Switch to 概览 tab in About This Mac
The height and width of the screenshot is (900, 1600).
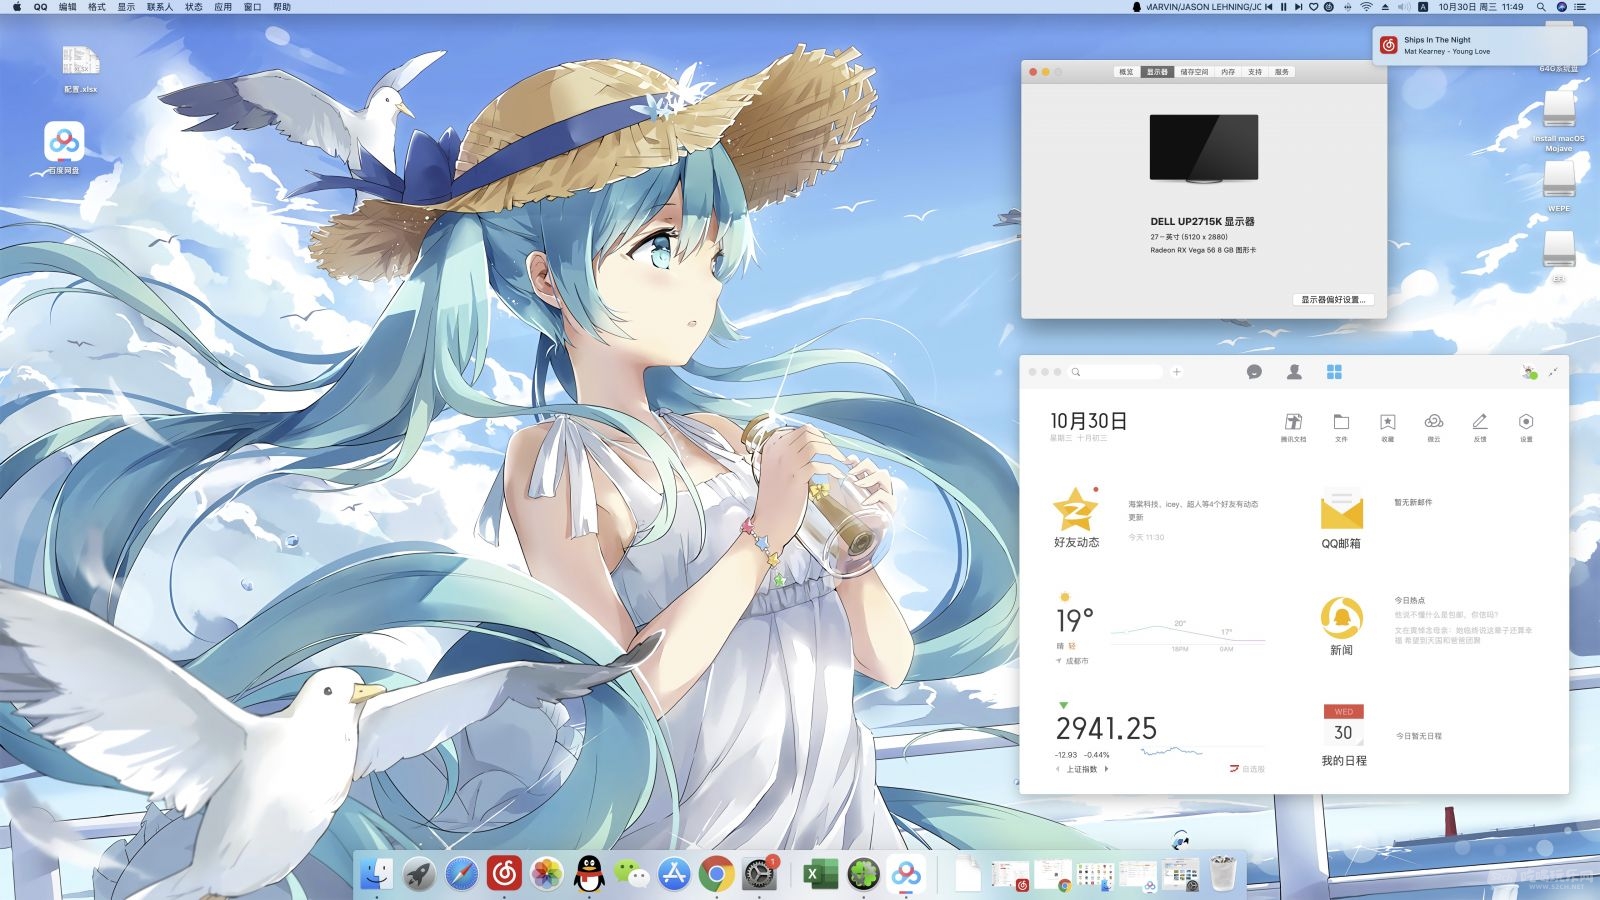pos(1126,72)
